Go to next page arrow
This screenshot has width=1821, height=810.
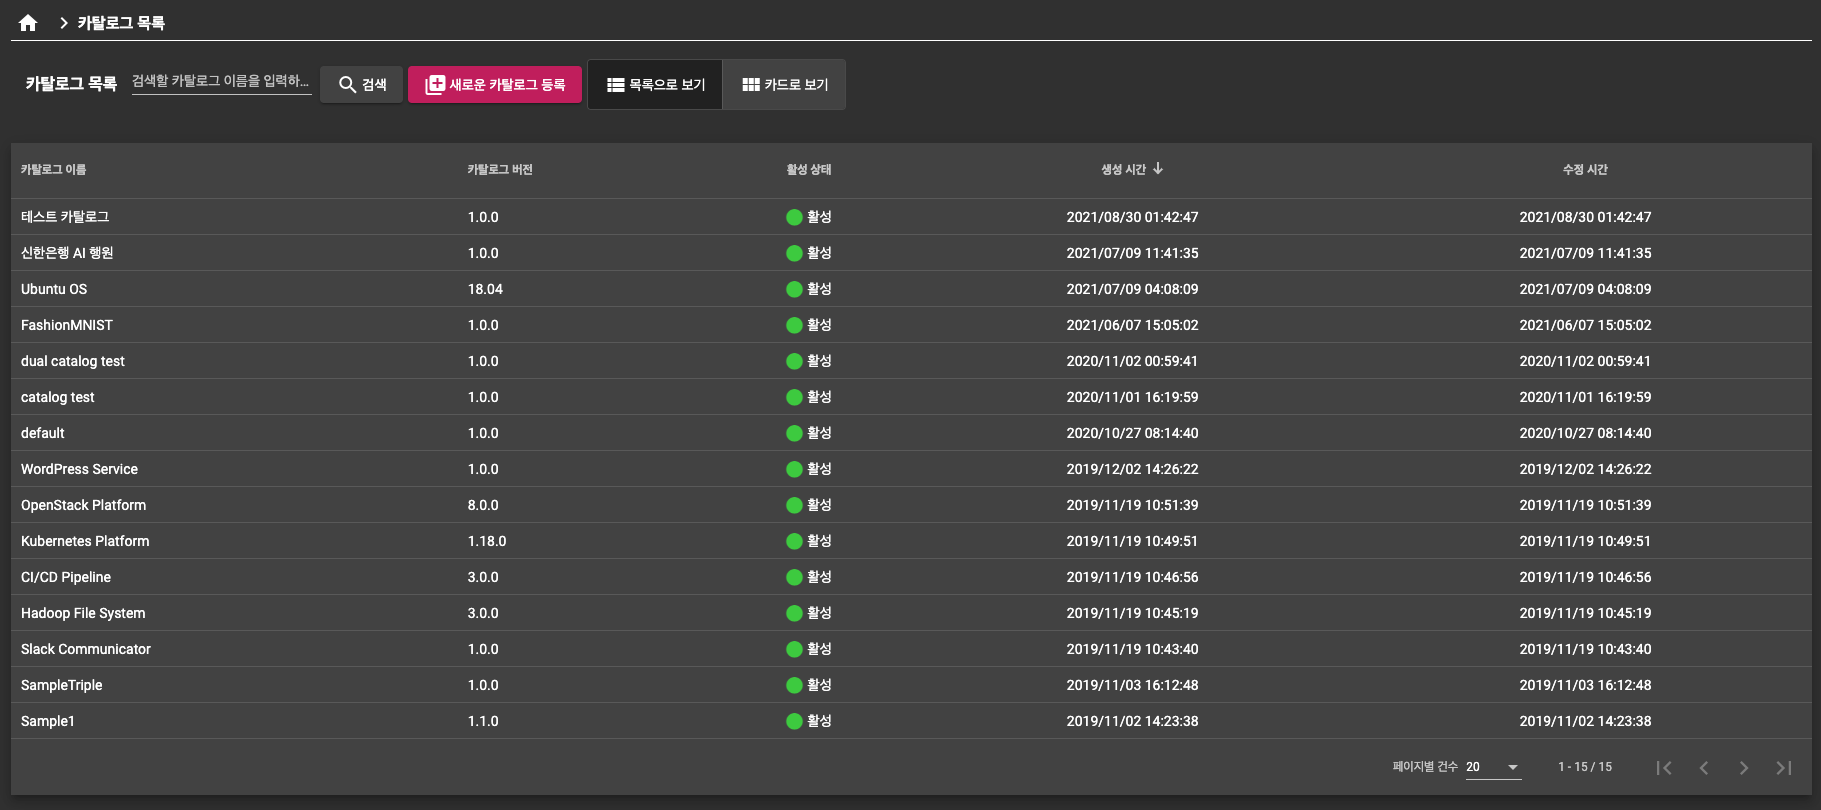point(1744,768)
